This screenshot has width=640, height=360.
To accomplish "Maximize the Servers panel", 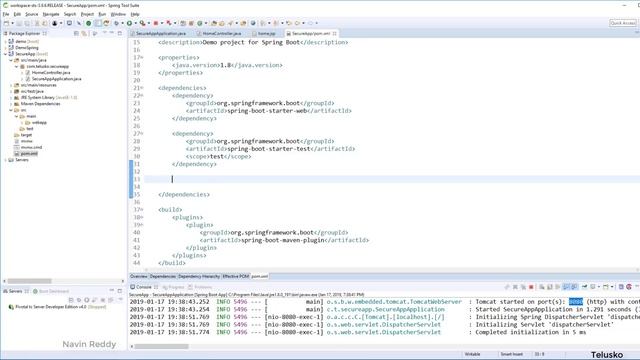I will (120, 291).
